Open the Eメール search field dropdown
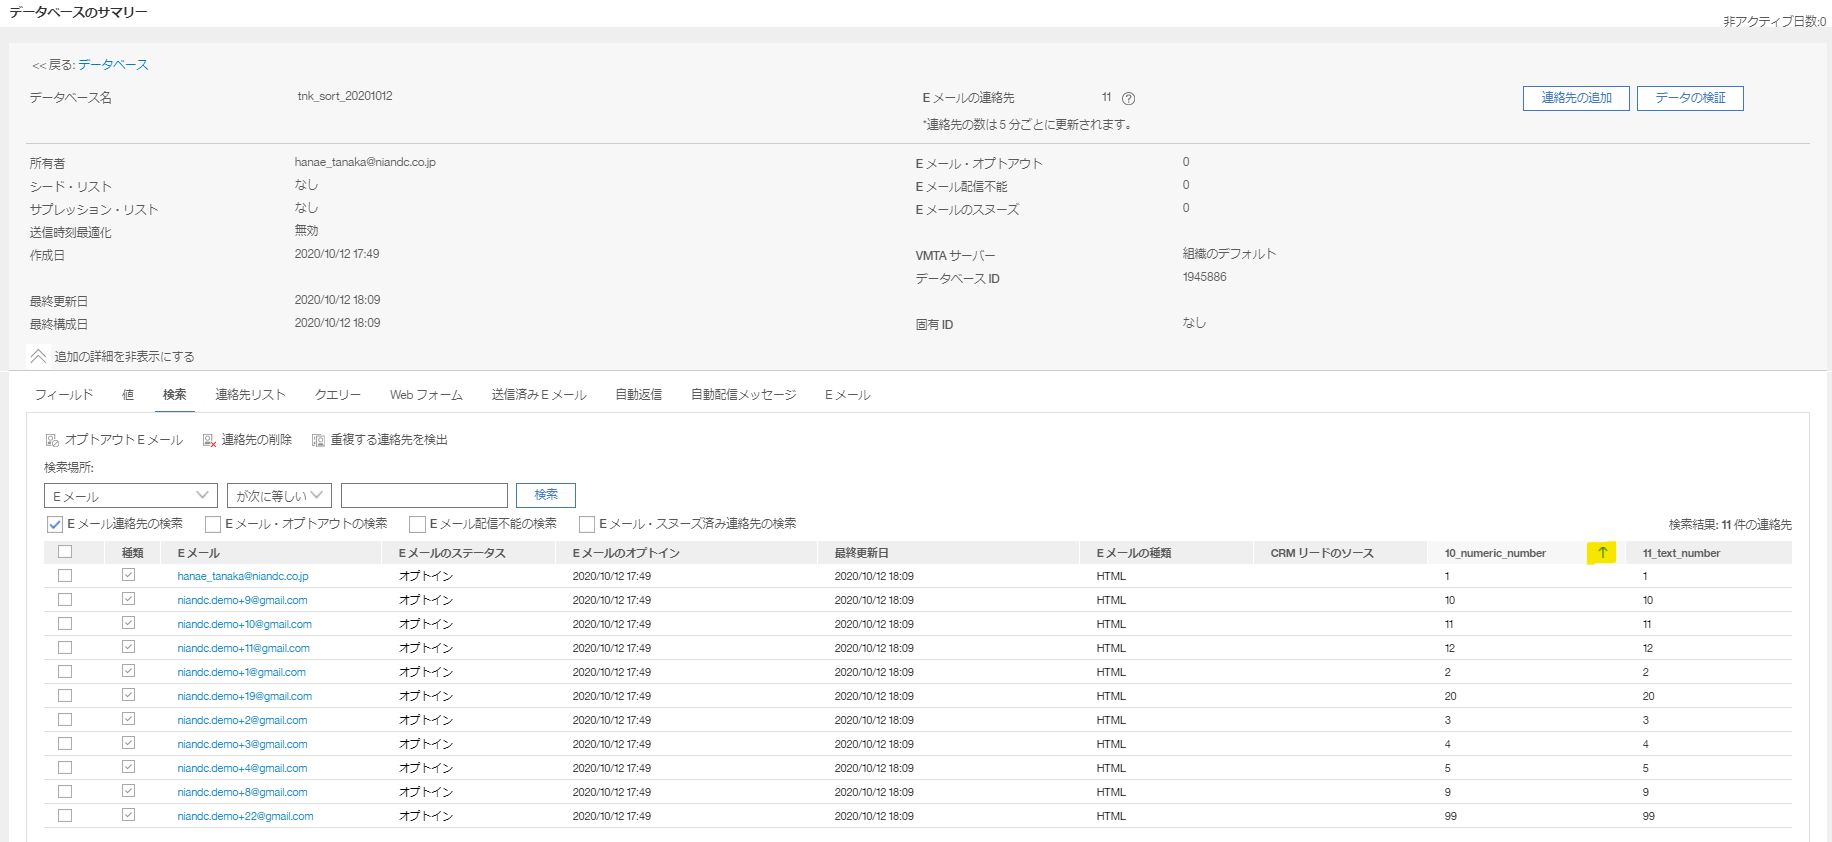This screenshot has width=1832, height=842. pyautogui.click(x=130, y=496)
